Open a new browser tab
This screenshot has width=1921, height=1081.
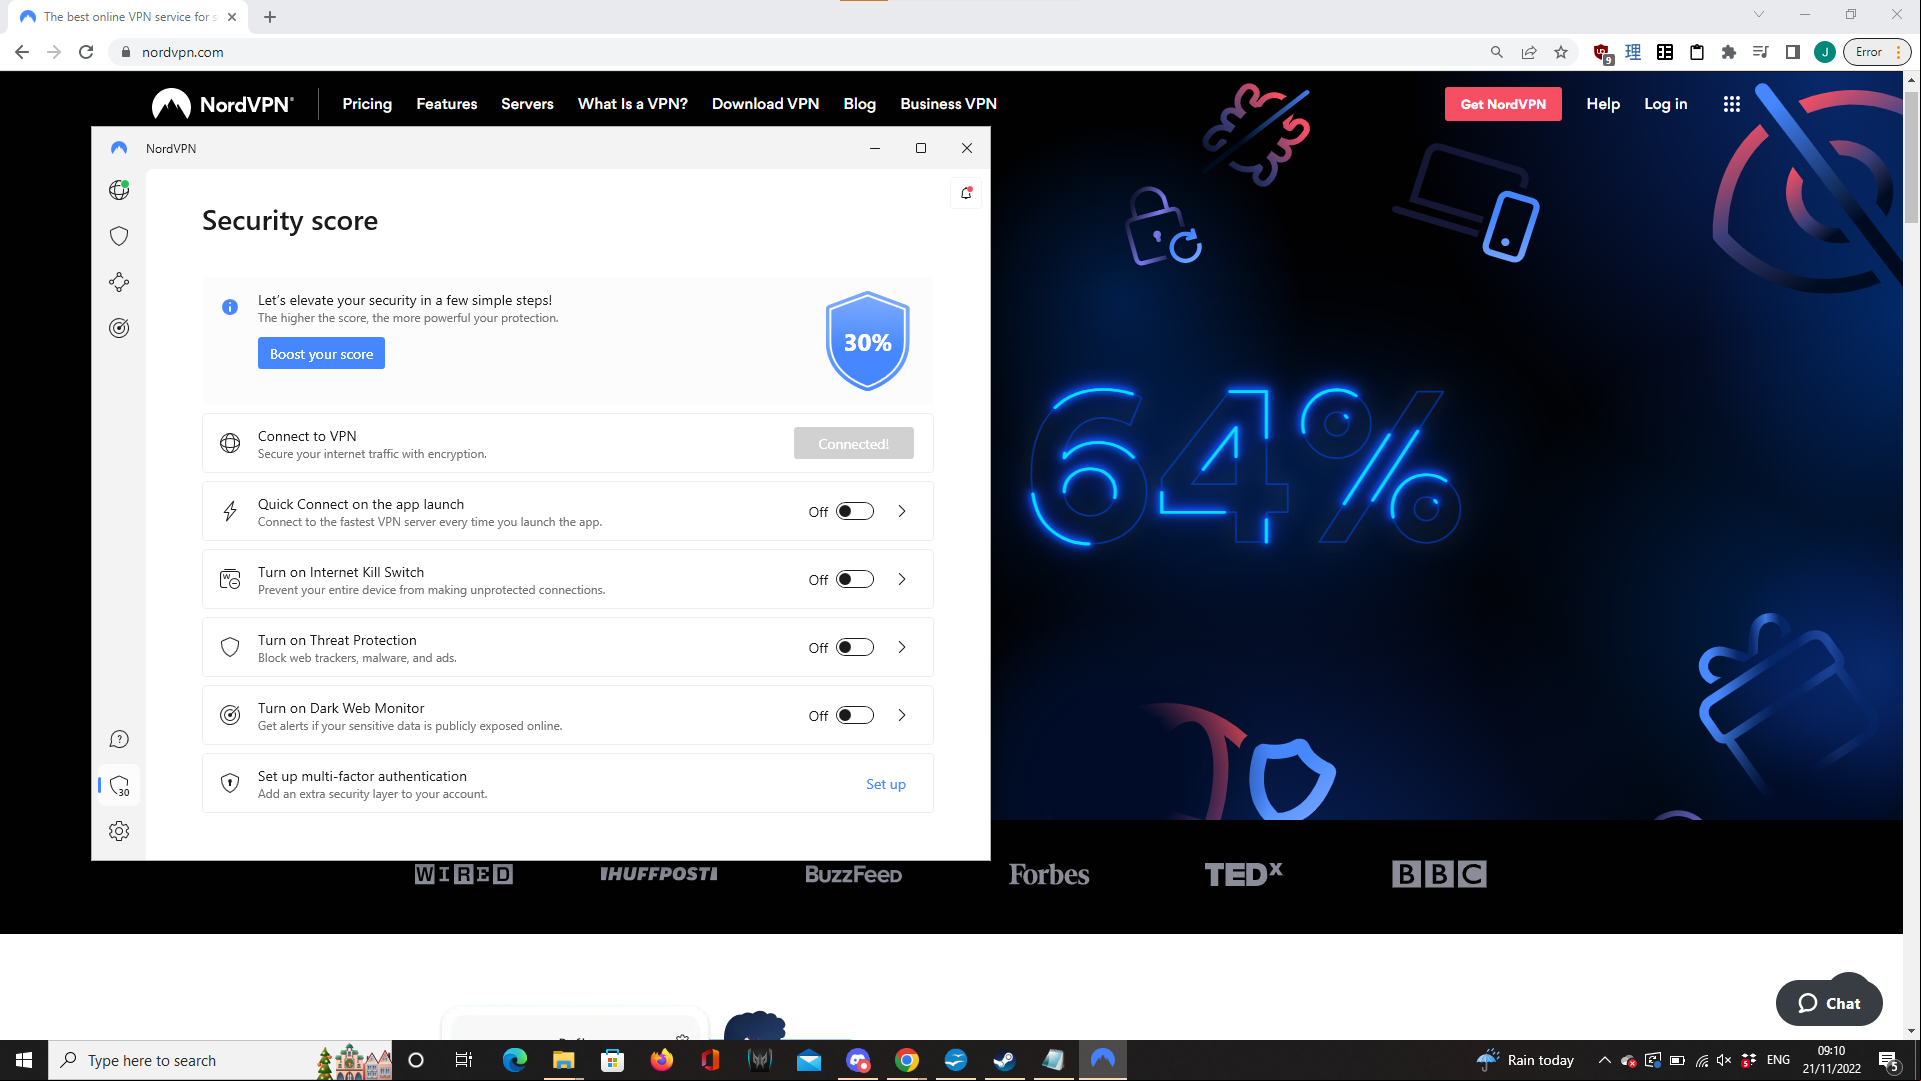[x=270, y=17]
